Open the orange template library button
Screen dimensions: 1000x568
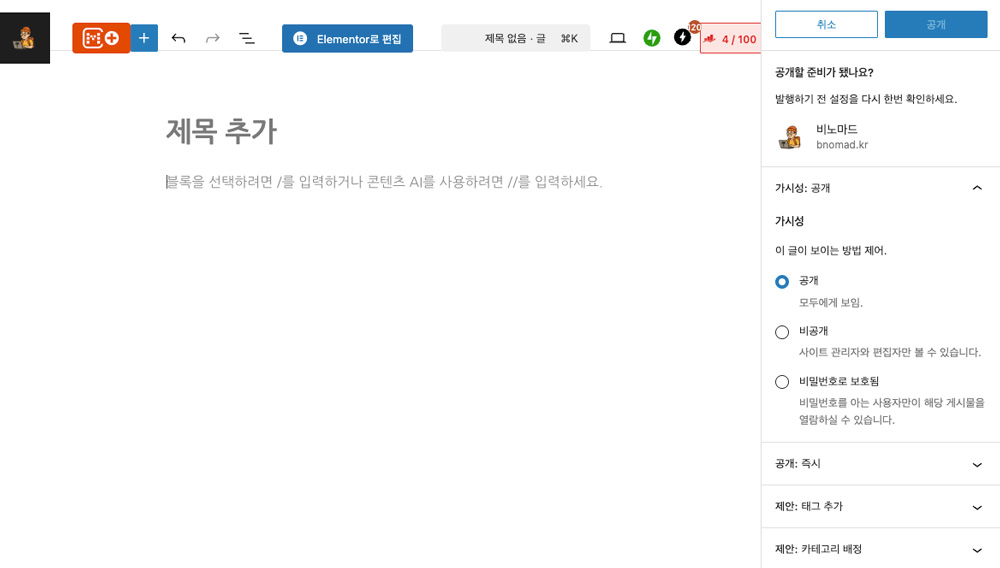[101, 38]
